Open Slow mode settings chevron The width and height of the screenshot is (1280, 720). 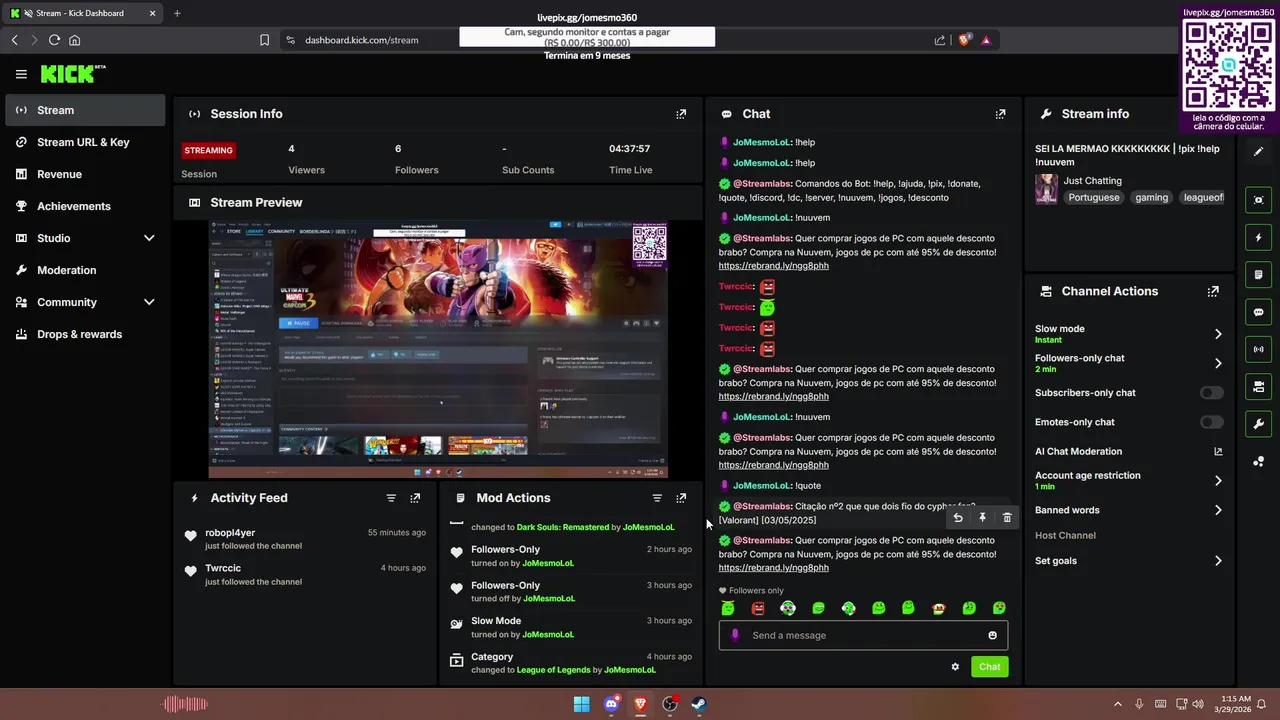[1218, 334]
